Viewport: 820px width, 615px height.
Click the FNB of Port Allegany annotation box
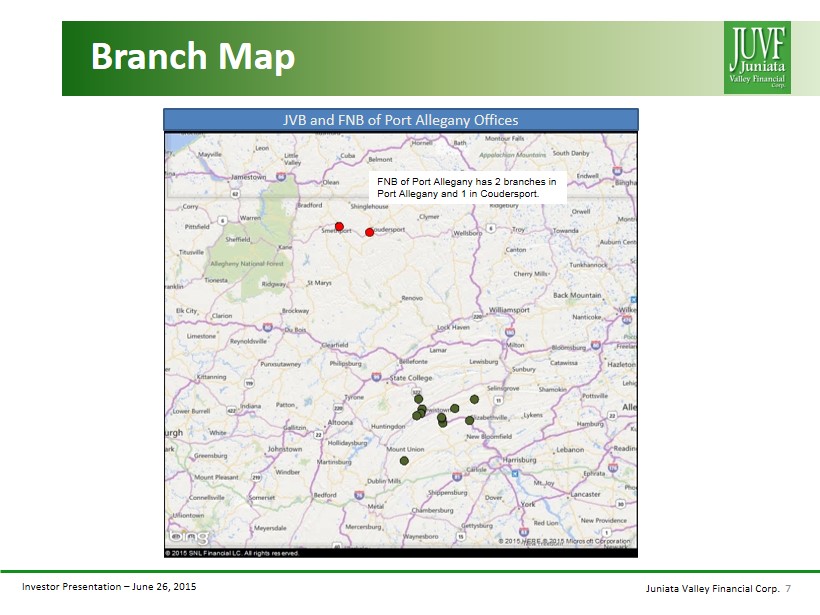tap(467, 187)
